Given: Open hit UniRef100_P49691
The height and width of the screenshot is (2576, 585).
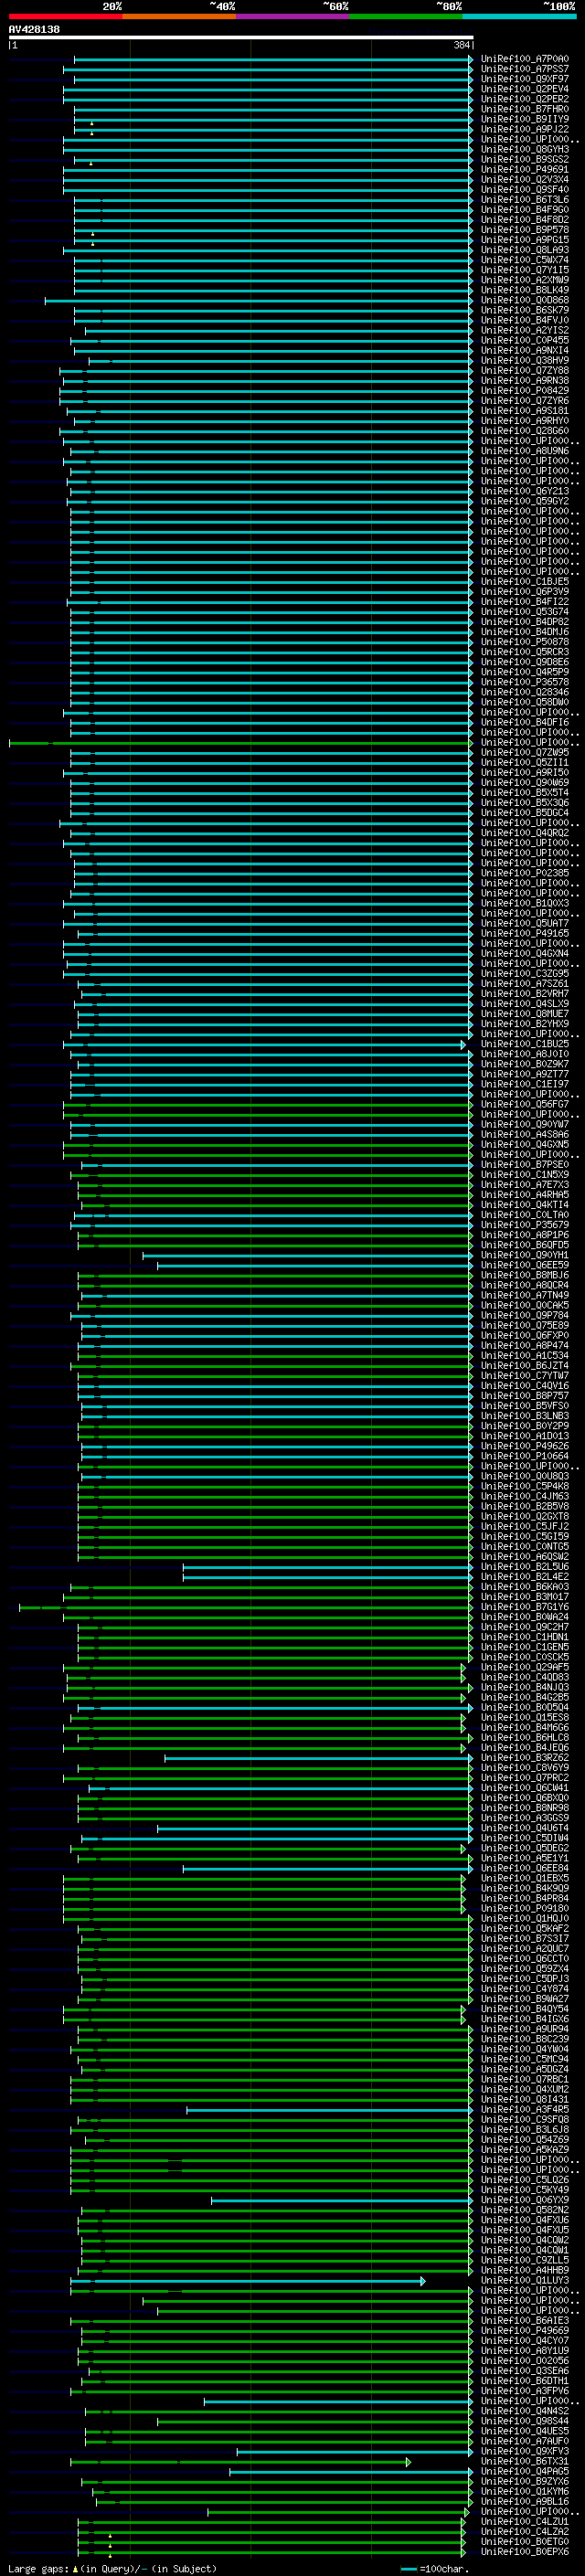Looking at the screenshot, I should point(524,170).
